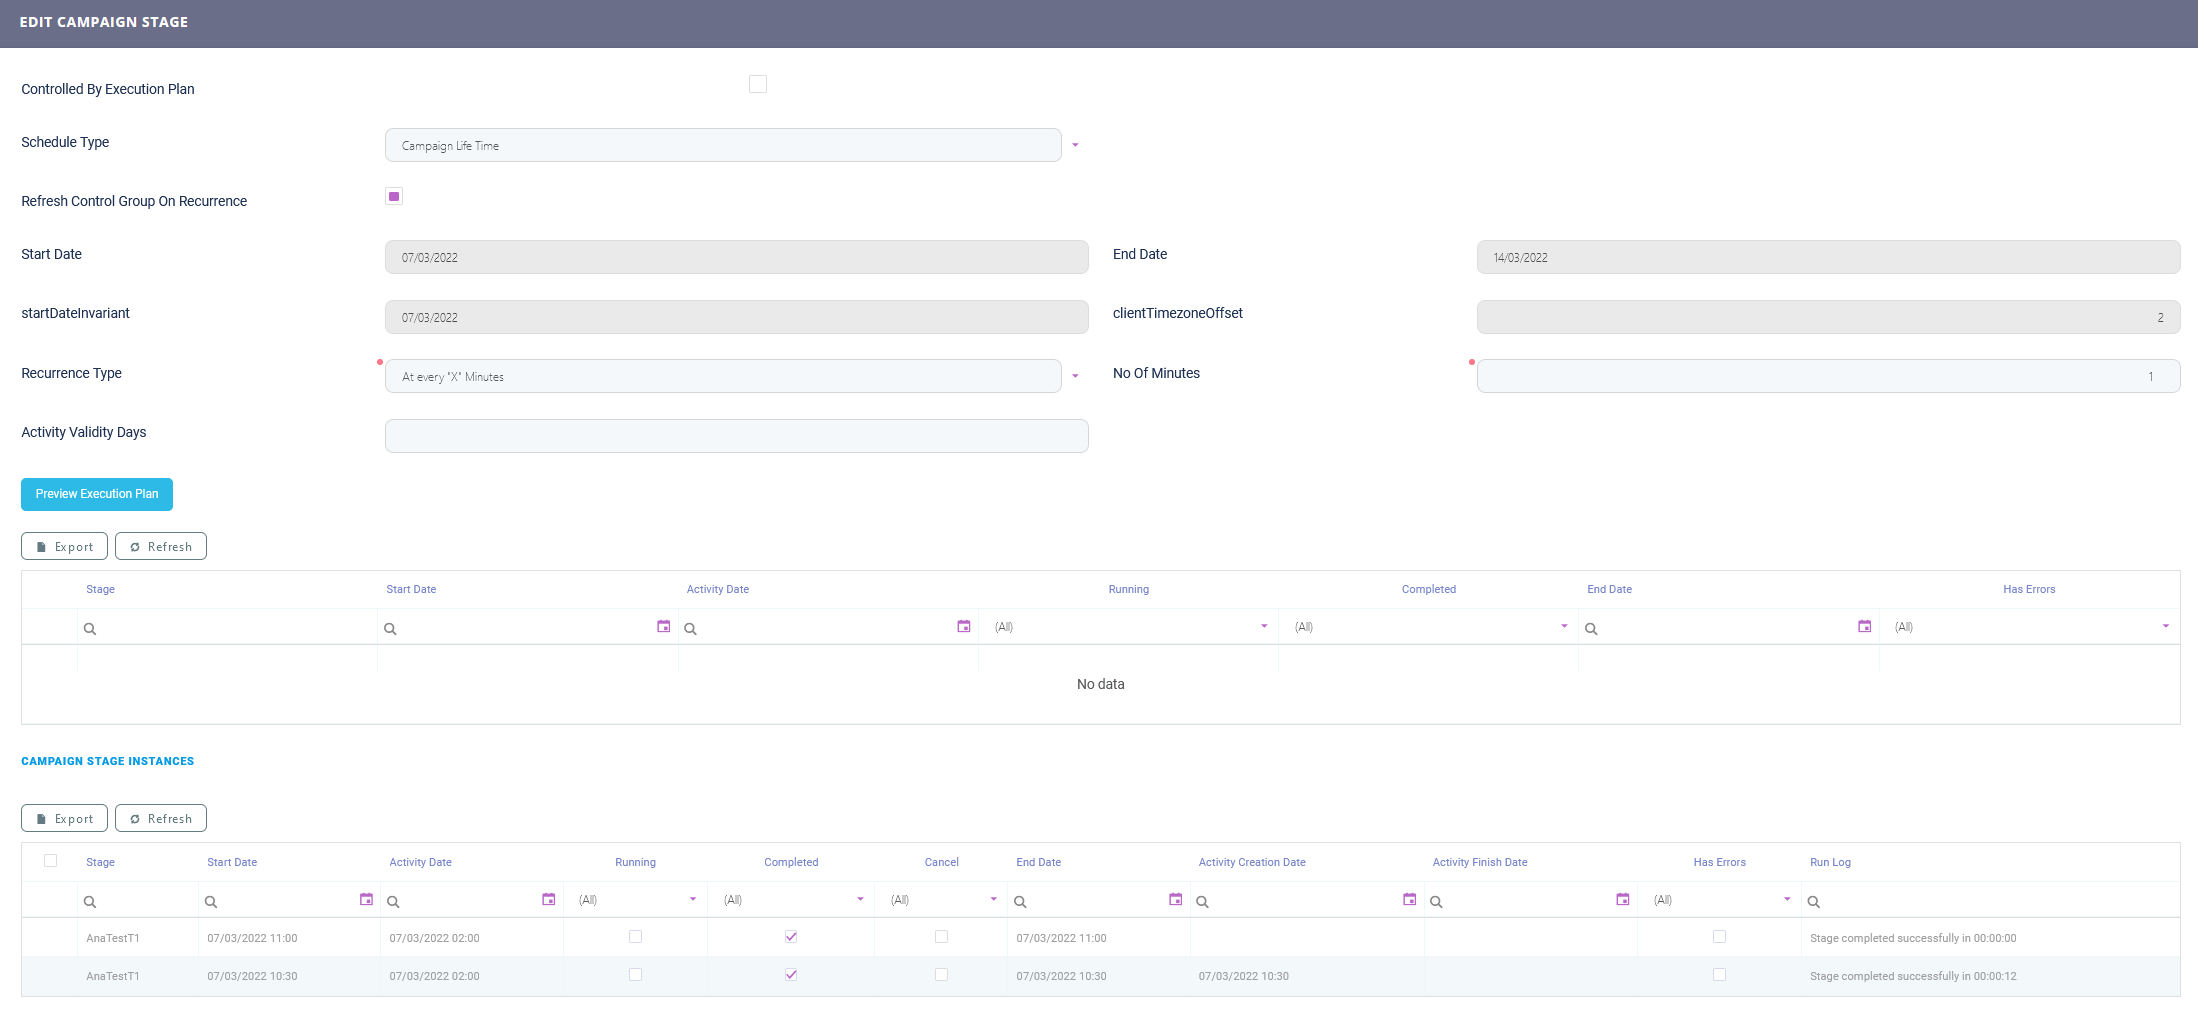Open calendar picker in upper grid Start Date filter
This screenshot has height=1027, width=2198.
tap(663, 627)
